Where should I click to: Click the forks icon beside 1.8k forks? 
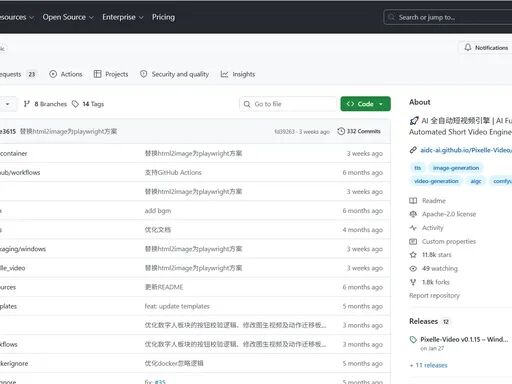[x=413, y=282]
